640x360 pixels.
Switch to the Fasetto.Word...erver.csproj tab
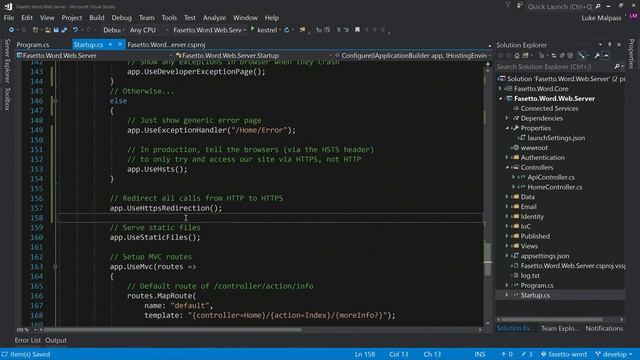[x=166, y=44]
